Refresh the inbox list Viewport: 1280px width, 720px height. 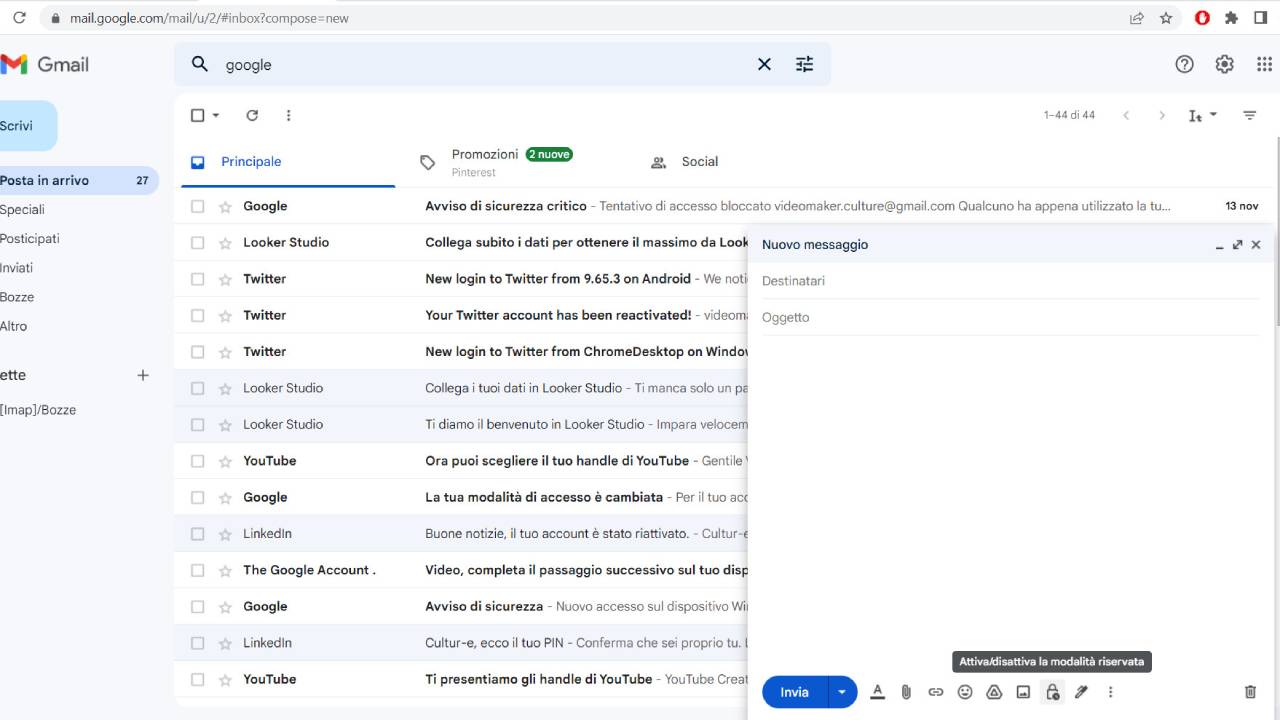click(x=252, y=115)
